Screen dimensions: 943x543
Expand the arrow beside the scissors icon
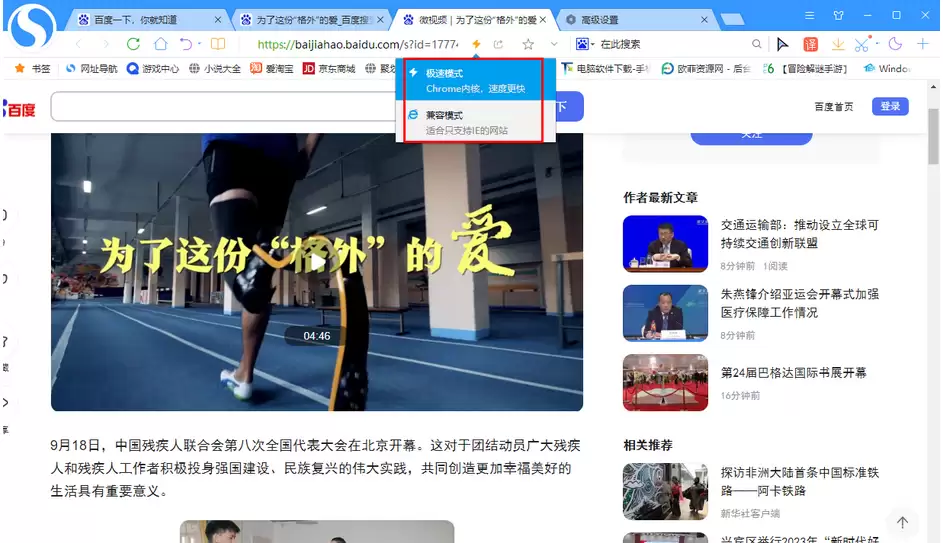click(x=877, y=44)
